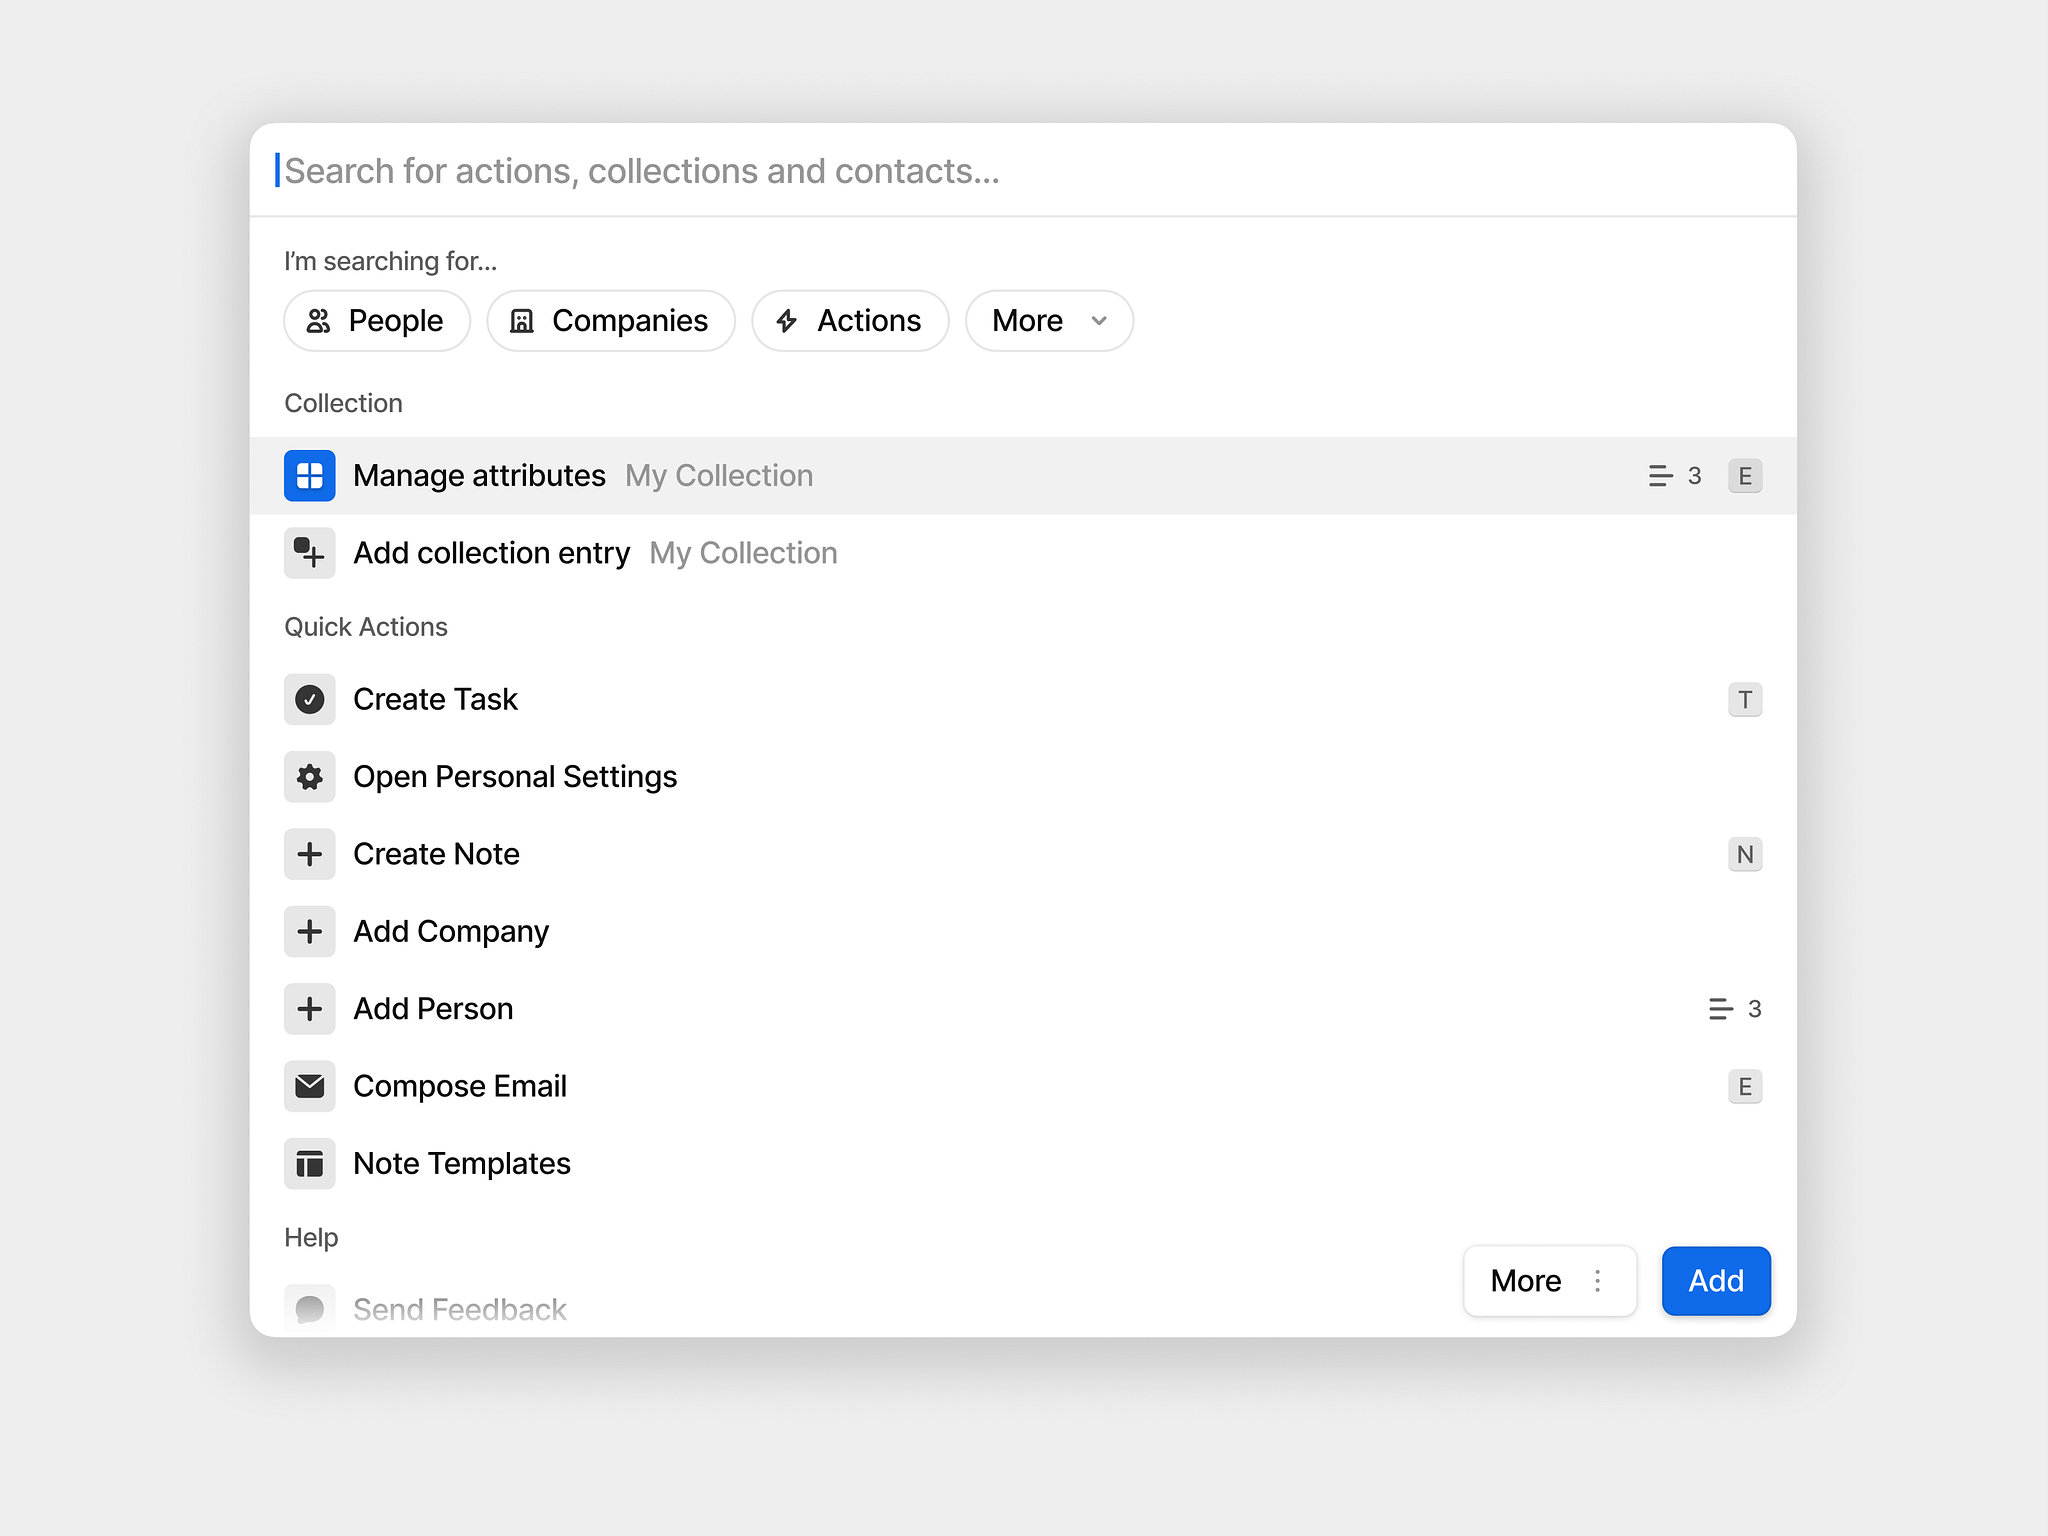
Task: Click the Create Note plus icon
Action: pyautogui.click(x=309, y=854)
